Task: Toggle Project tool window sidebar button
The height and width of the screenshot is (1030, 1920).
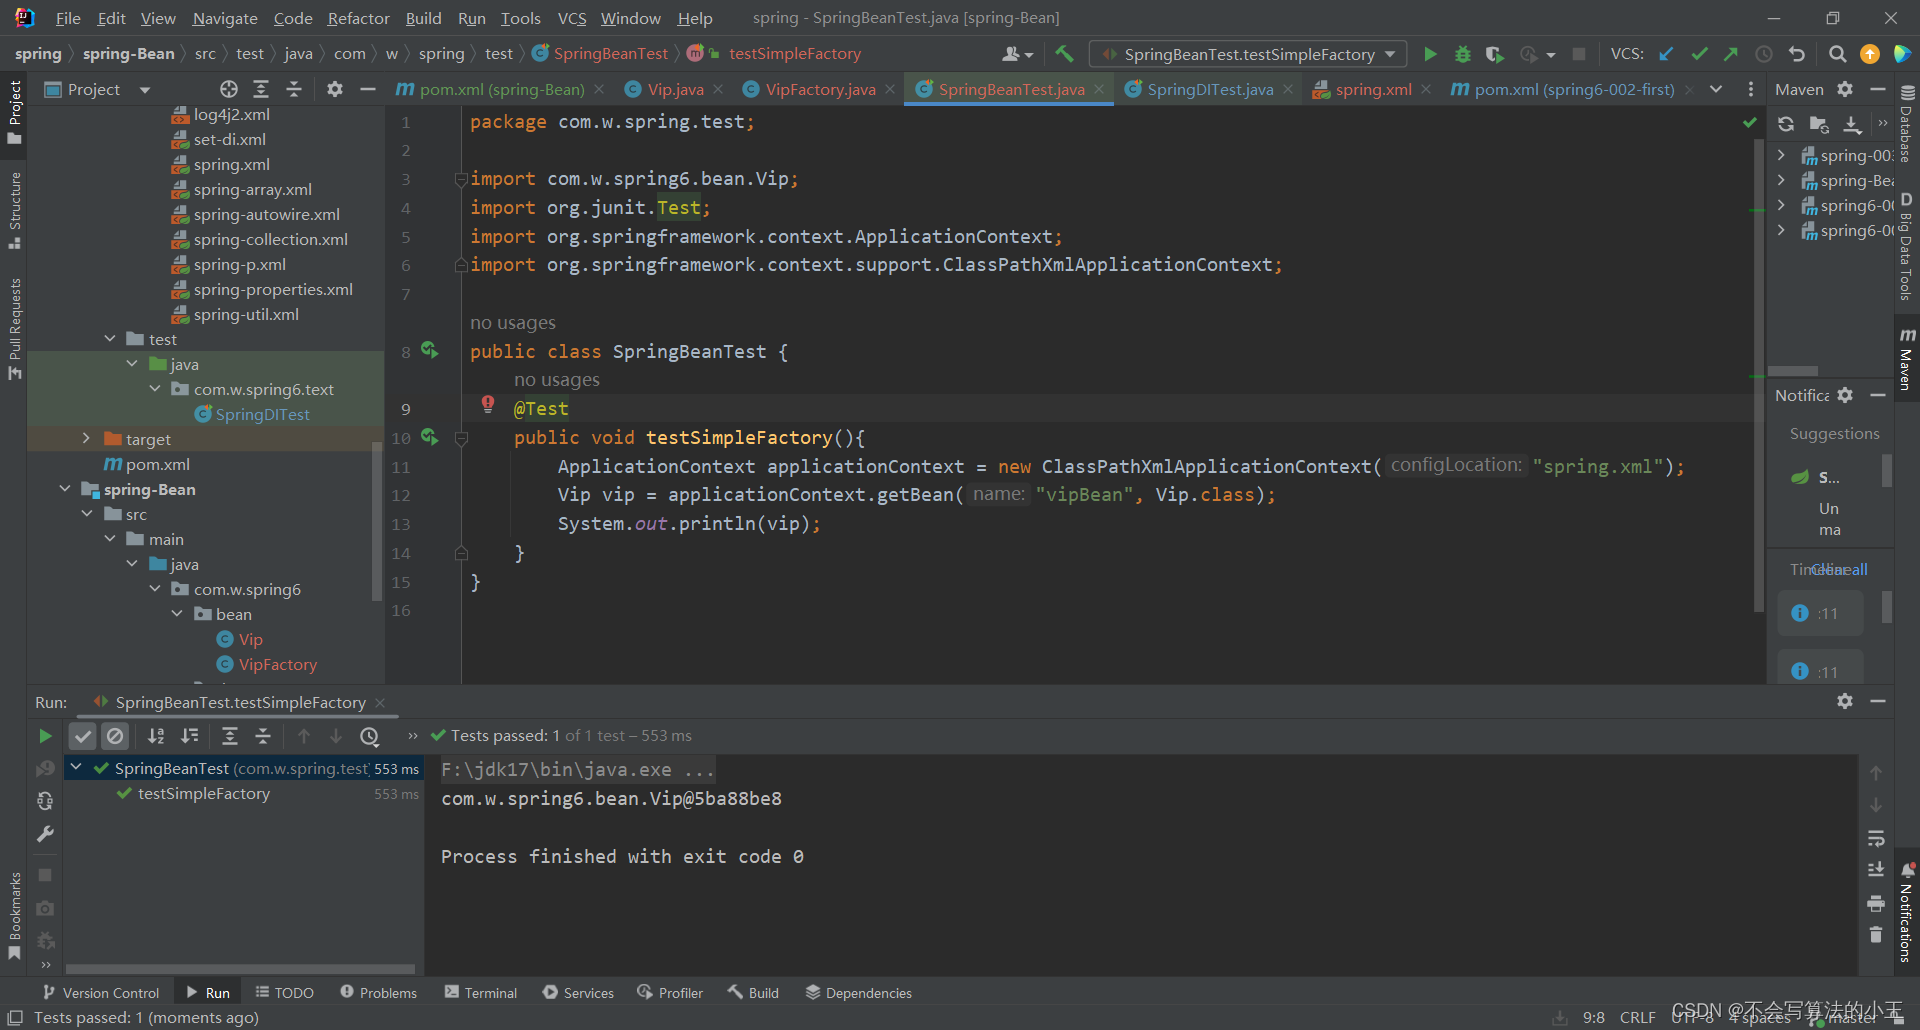Action: (x=14, y=112)
